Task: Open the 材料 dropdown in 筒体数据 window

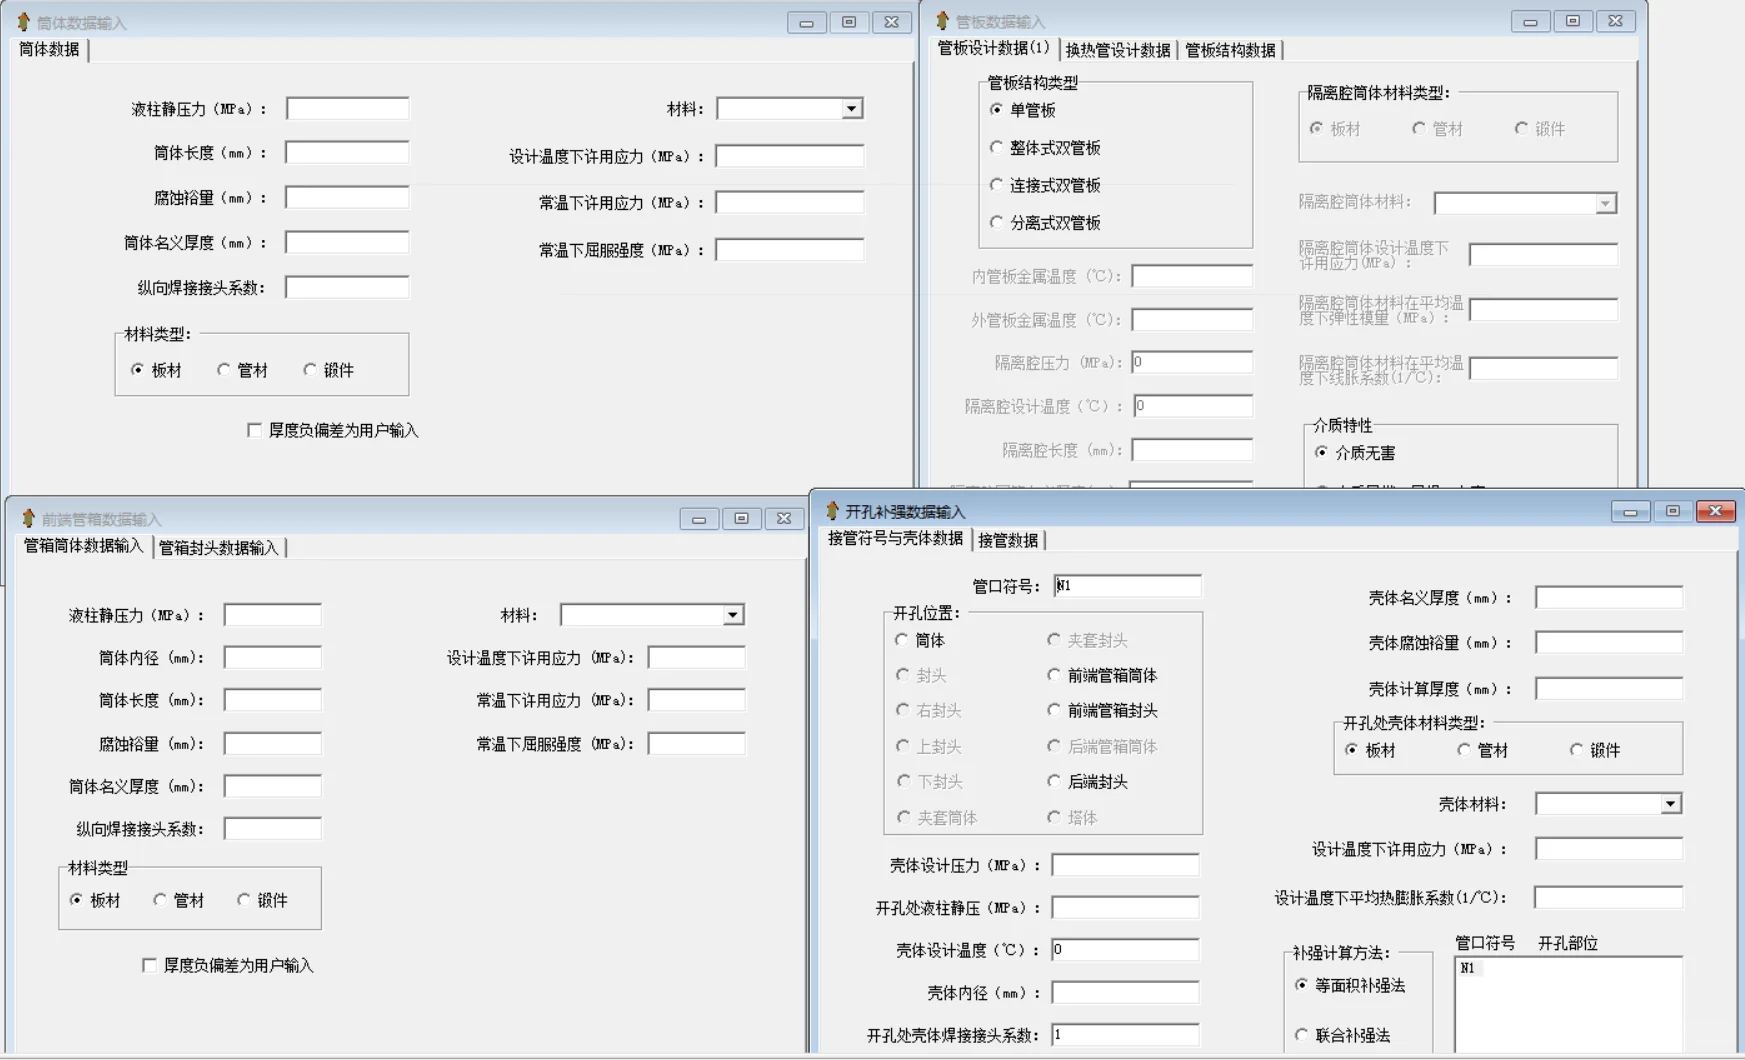Action: (x=852, y=107)
